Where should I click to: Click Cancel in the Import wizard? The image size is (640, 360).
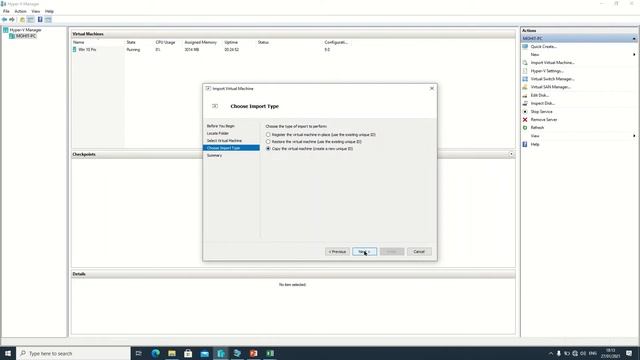tap(419, 252)
